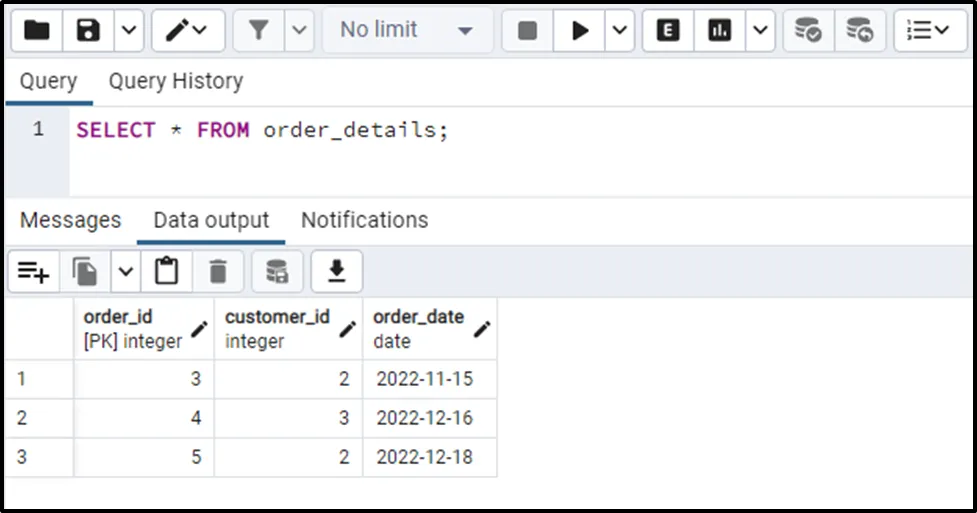This screenshot has height=513, width=977.
Task: Open the No limit rows dropdown
Action: [x=406, y=31]
